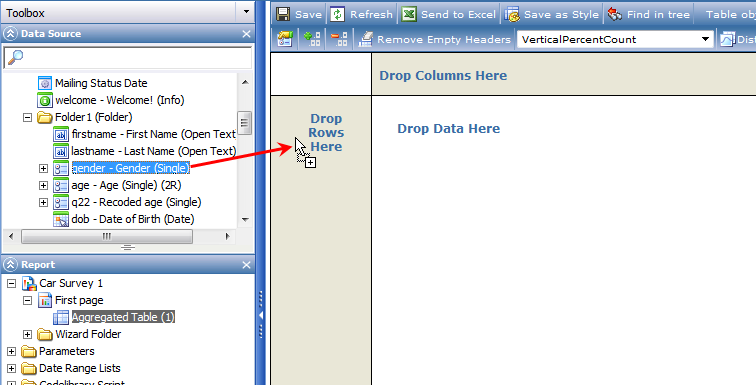This screenshot has height=385, width=756.
Task: Collapse the Data Source panel chevron
Action: pyautogui.click(x=10, y=34)
